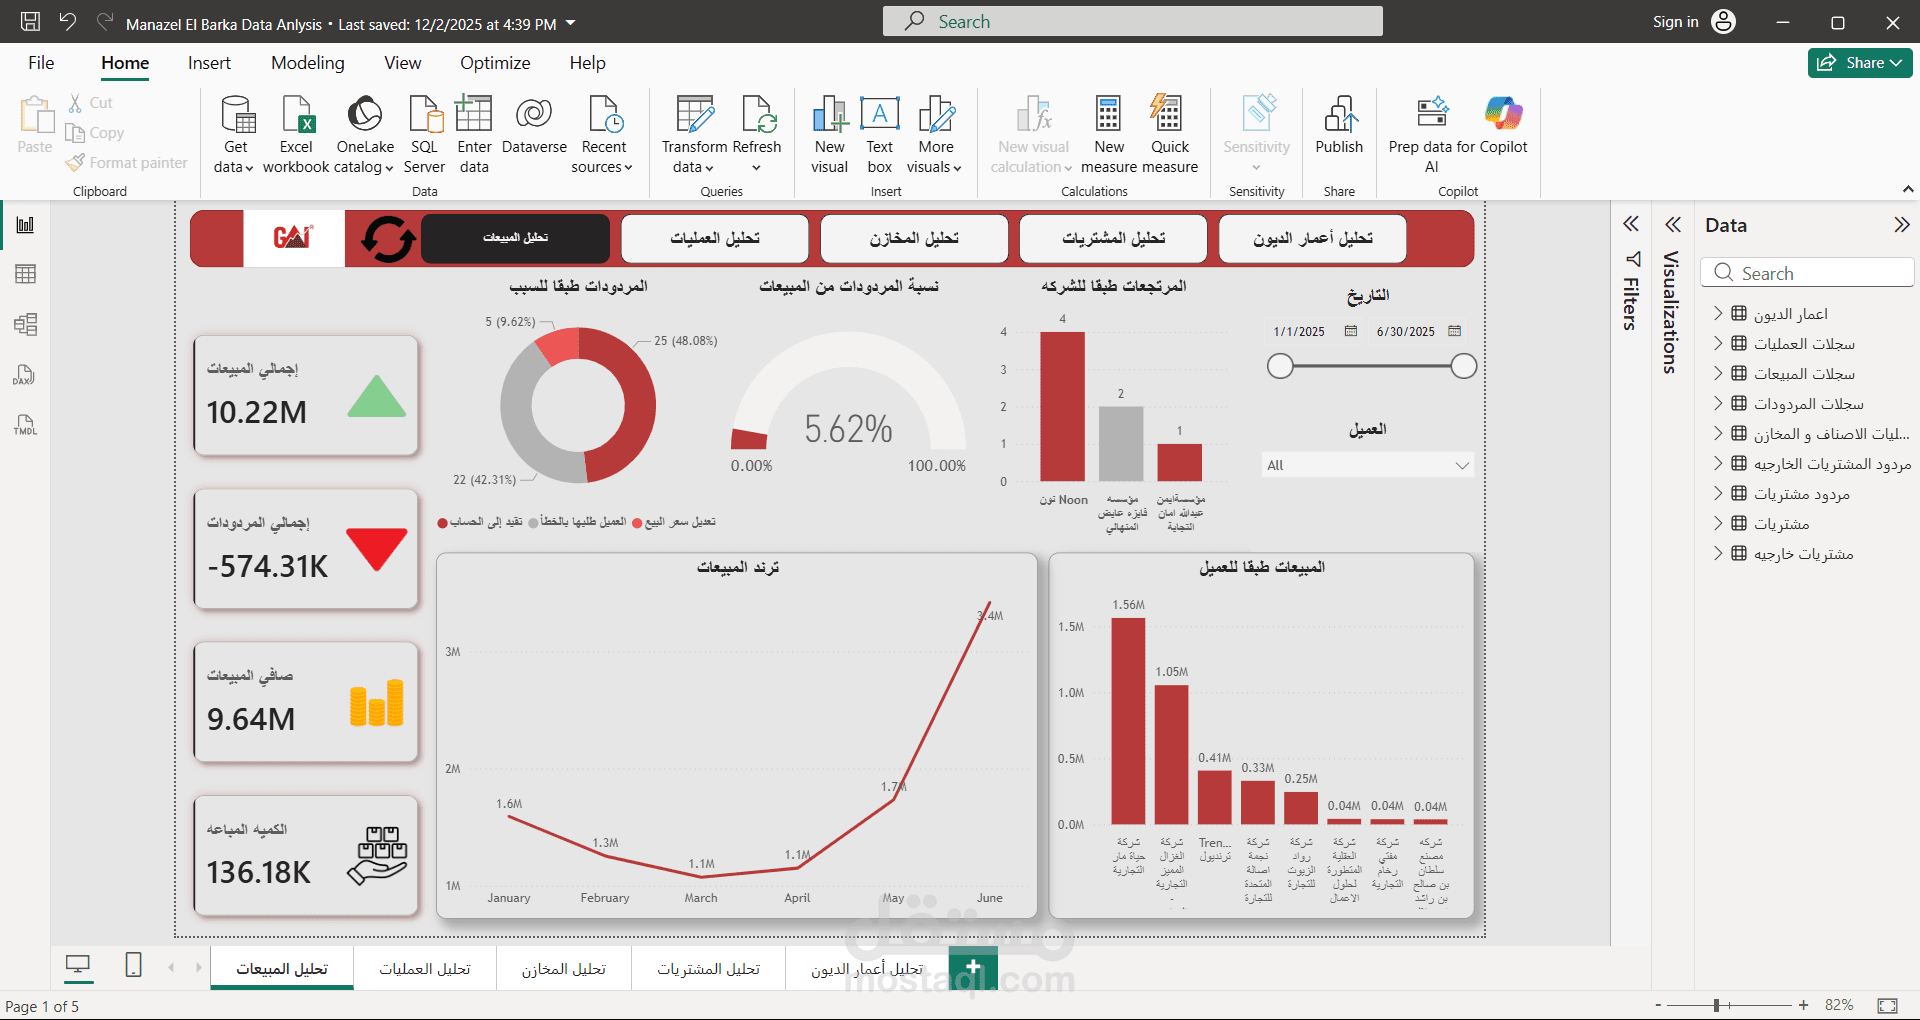Collapse the ribbon with the chevron
The image size is (1920, 1020).
point(1908,189)
